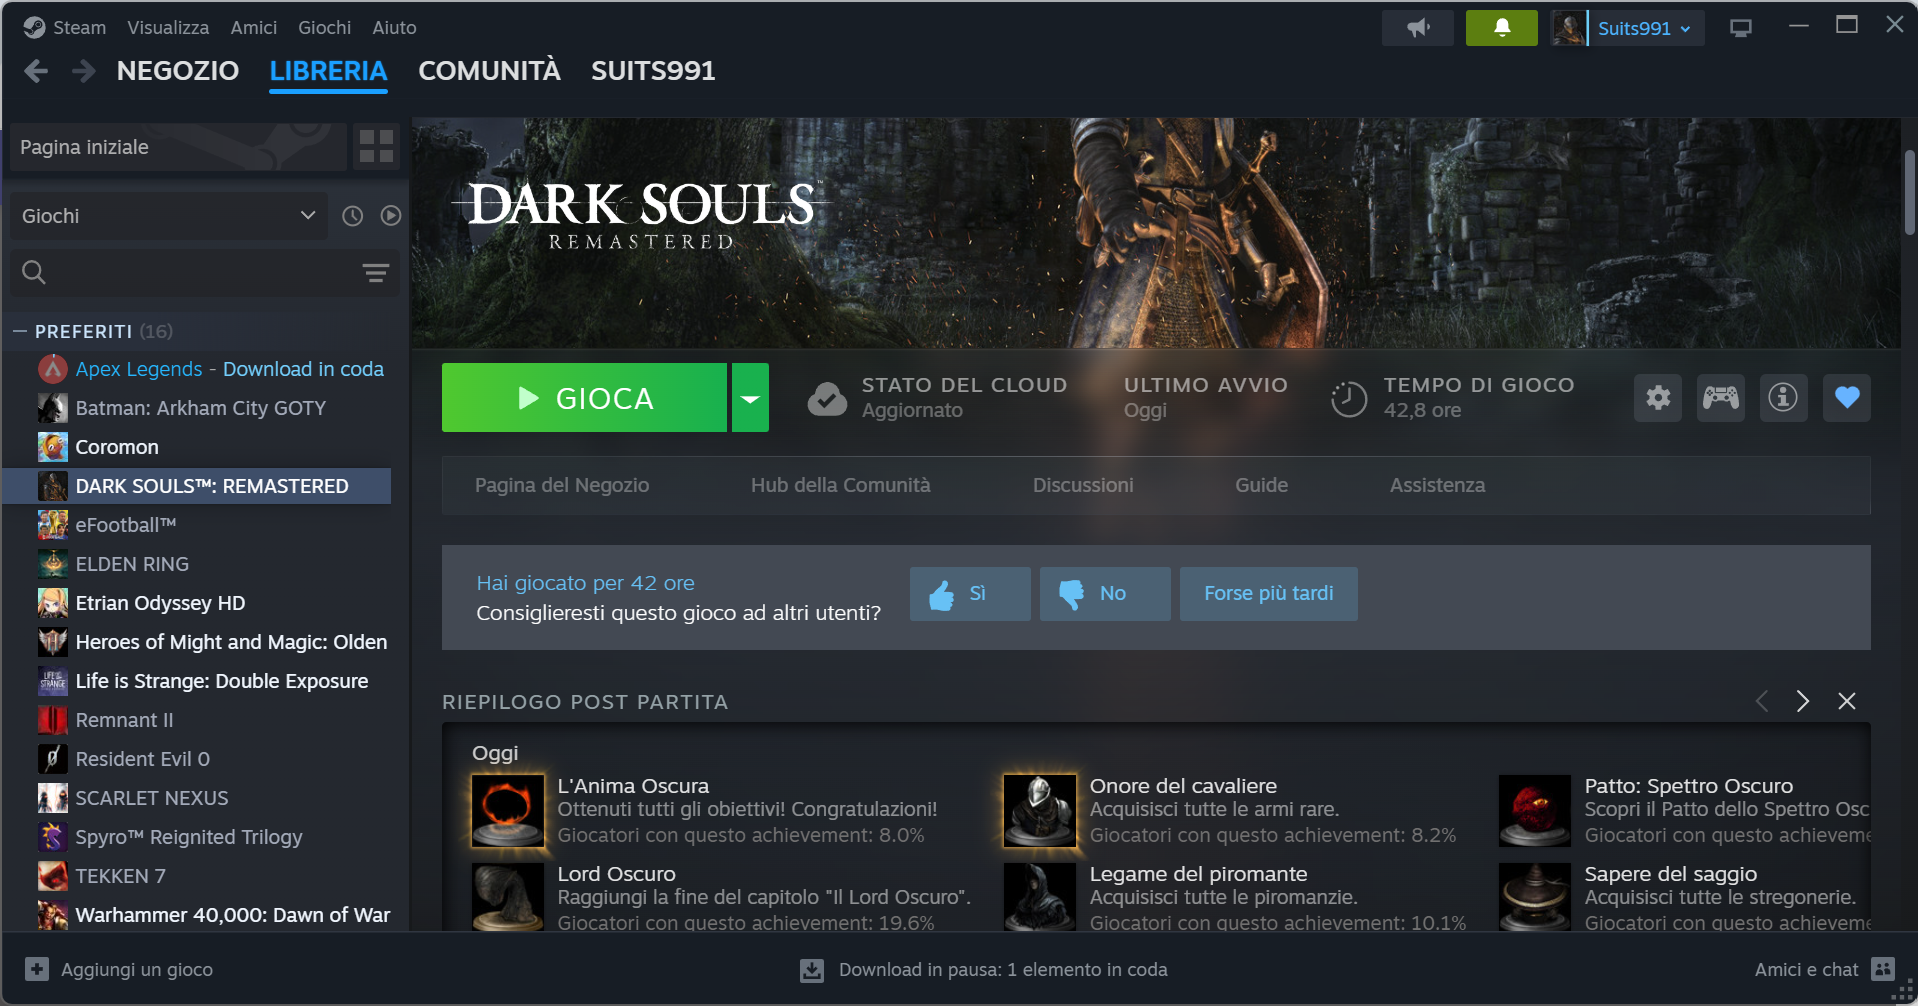Click in the library search field
The image size is (1918, 1006).
[204, 272]
